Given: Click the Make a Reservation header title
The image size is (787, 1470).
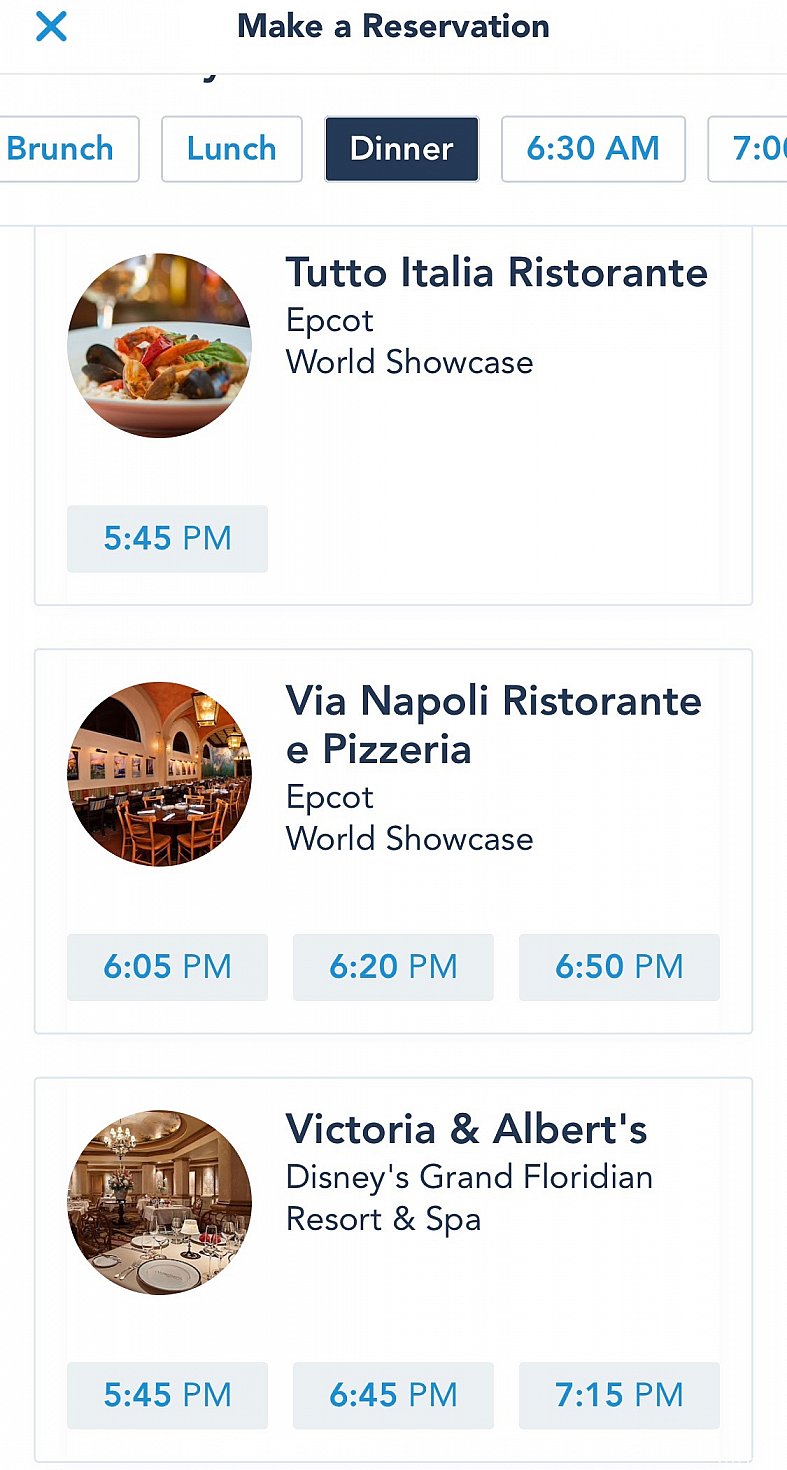Looking at the screenshot, I should 393,26.
